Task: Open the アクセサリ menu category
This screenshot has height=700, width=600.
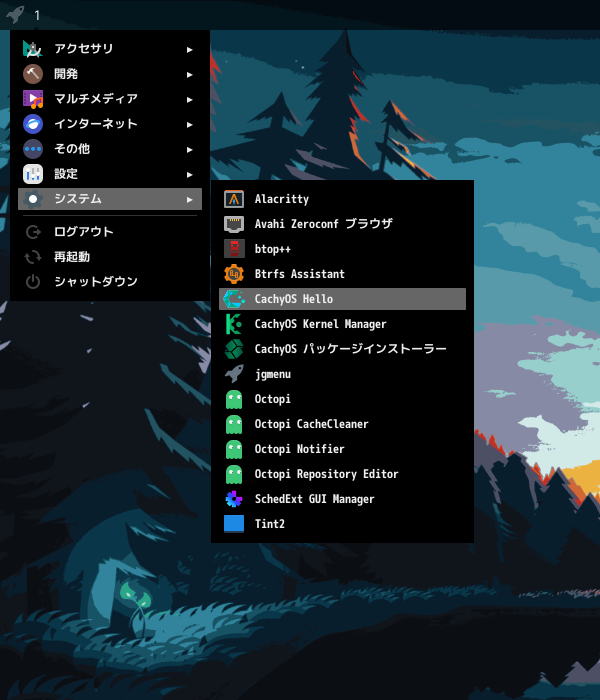Action: 110,49
